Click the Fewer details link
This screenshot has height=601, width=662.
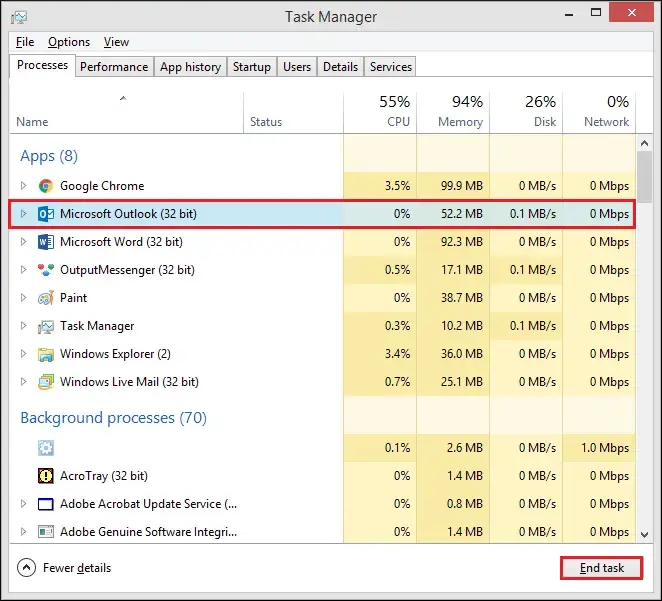tap(77, 568)
